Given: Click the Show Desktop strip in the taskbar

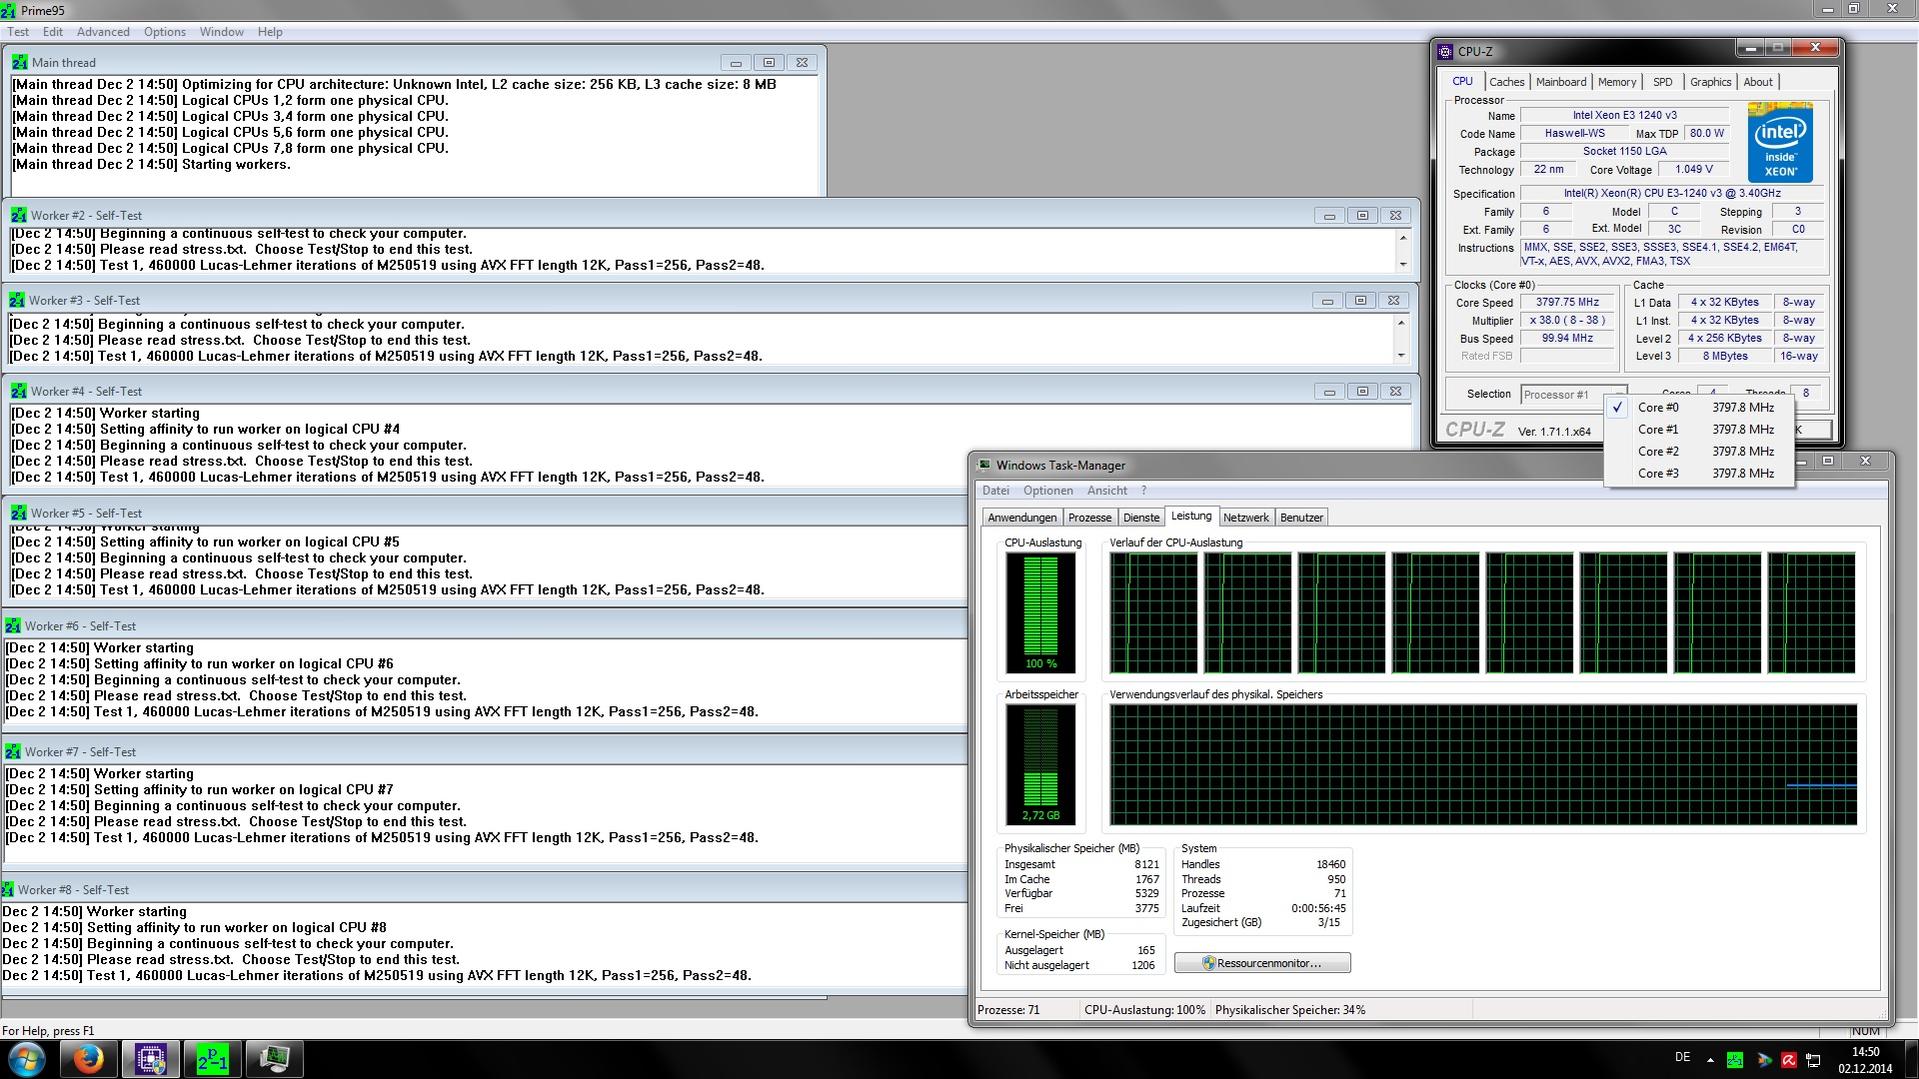Looking at the screenshot, I should 1911,1059.
